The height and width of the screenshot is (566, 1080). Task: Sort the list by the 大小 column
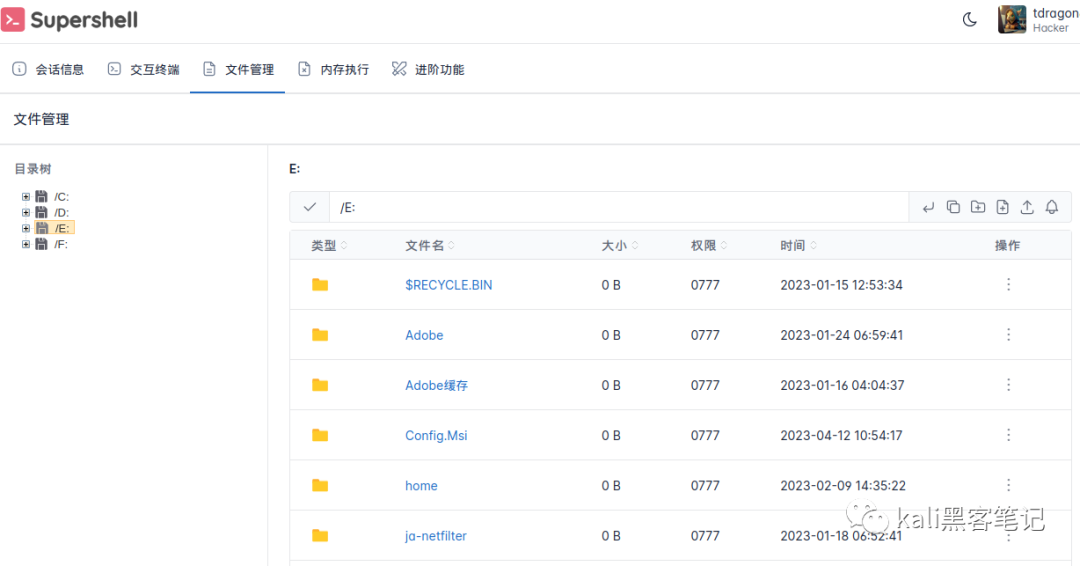coord(620,245)
